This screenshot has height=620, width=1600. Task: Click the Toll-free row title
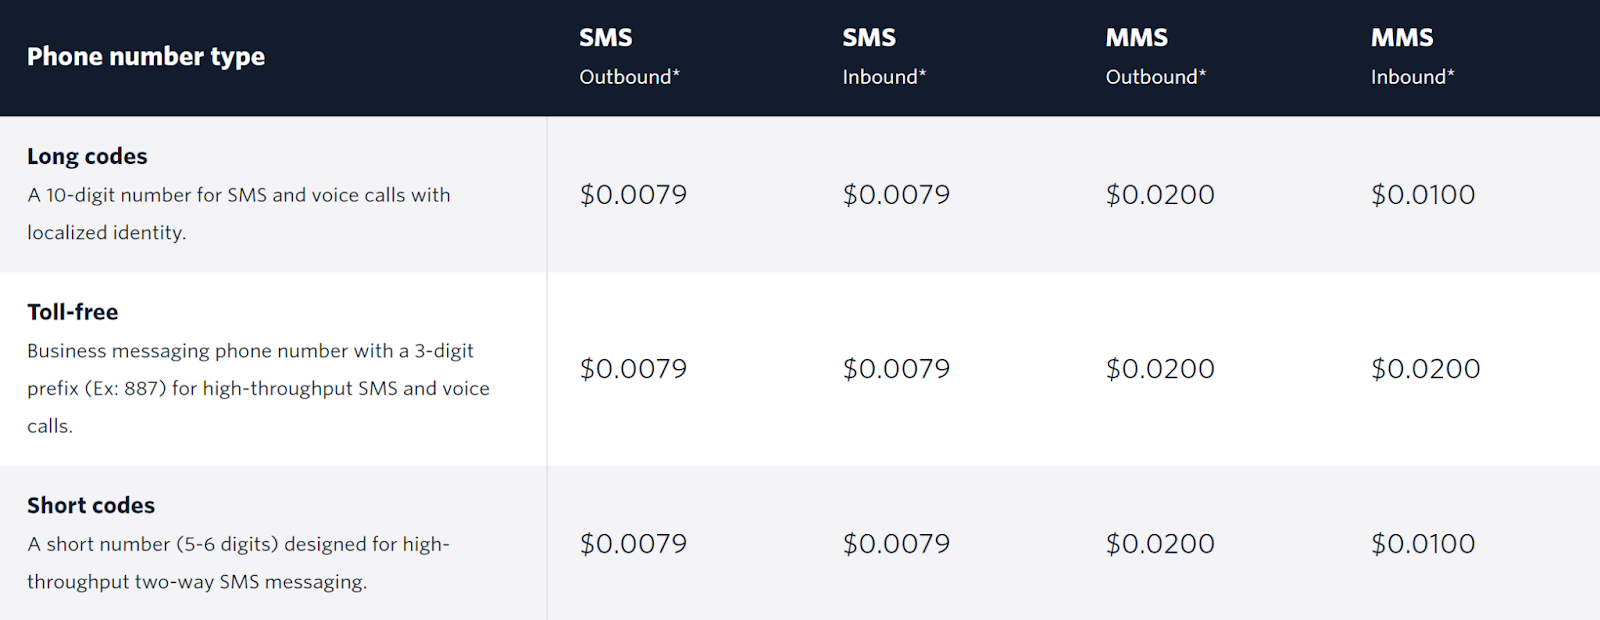point(72,313)
